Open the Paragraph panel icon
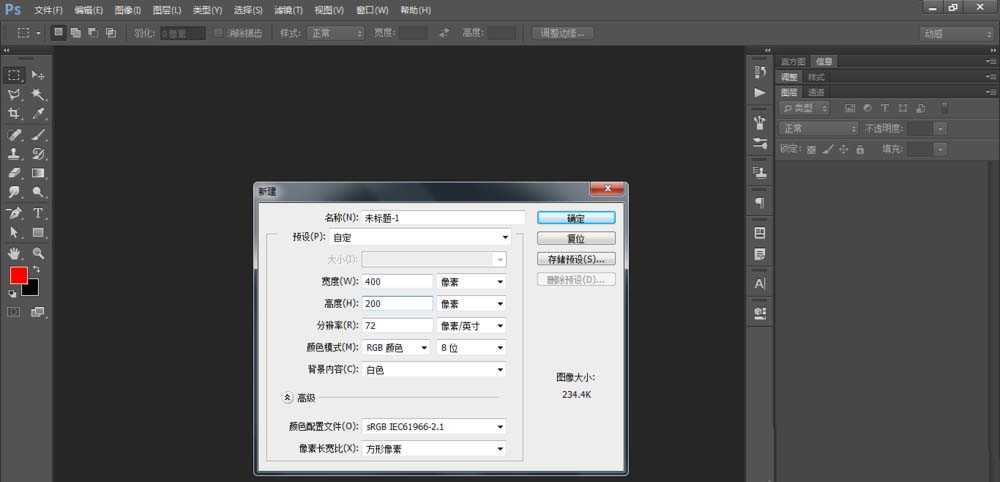The image size is (1000, 482). tap(760, 203)
